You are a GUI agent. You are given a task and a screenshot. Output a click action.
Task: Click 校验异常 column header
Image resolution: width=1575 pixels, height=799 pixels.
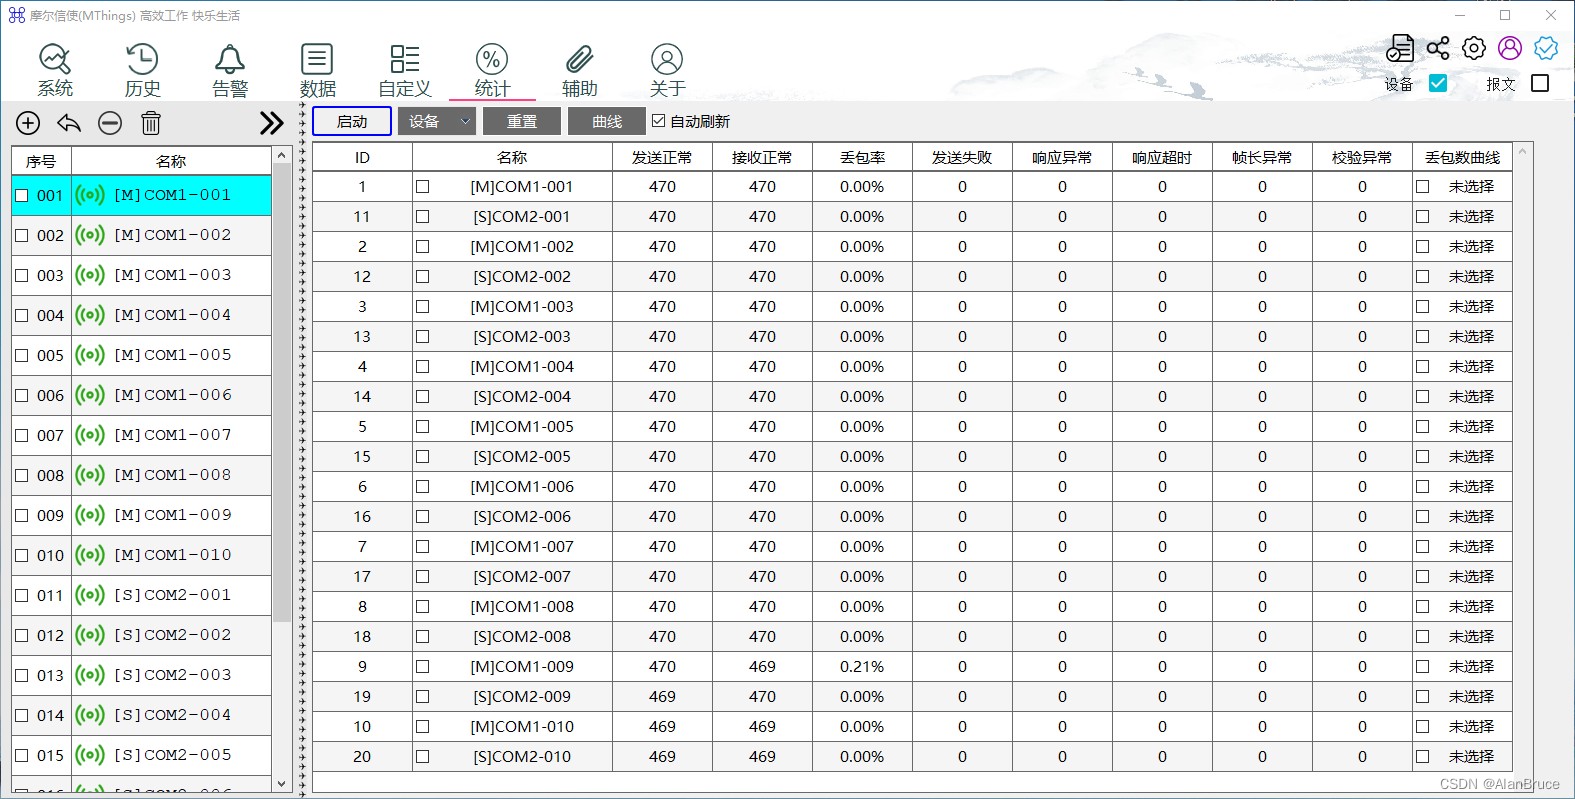pyautogui.click(x=1362, y=157)
